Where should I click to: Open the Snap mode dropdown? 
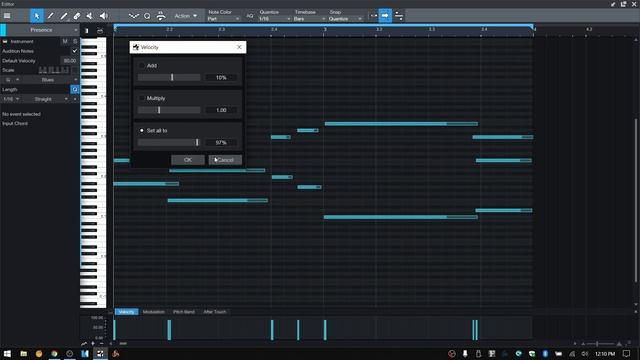coord(345,19)
